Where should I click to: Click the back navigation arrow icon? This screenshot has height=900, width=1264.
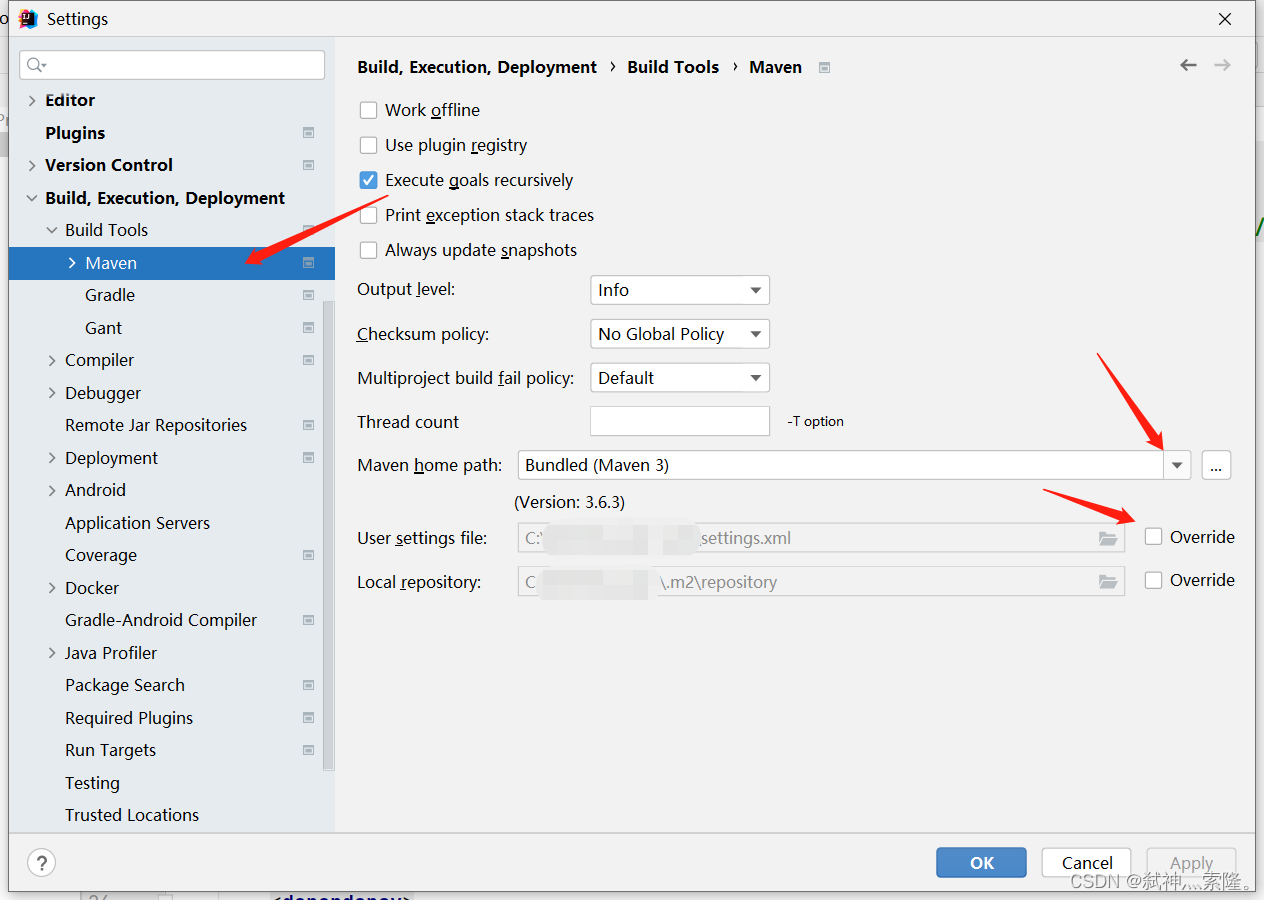pyautogui.click(x=1188, y=65)
